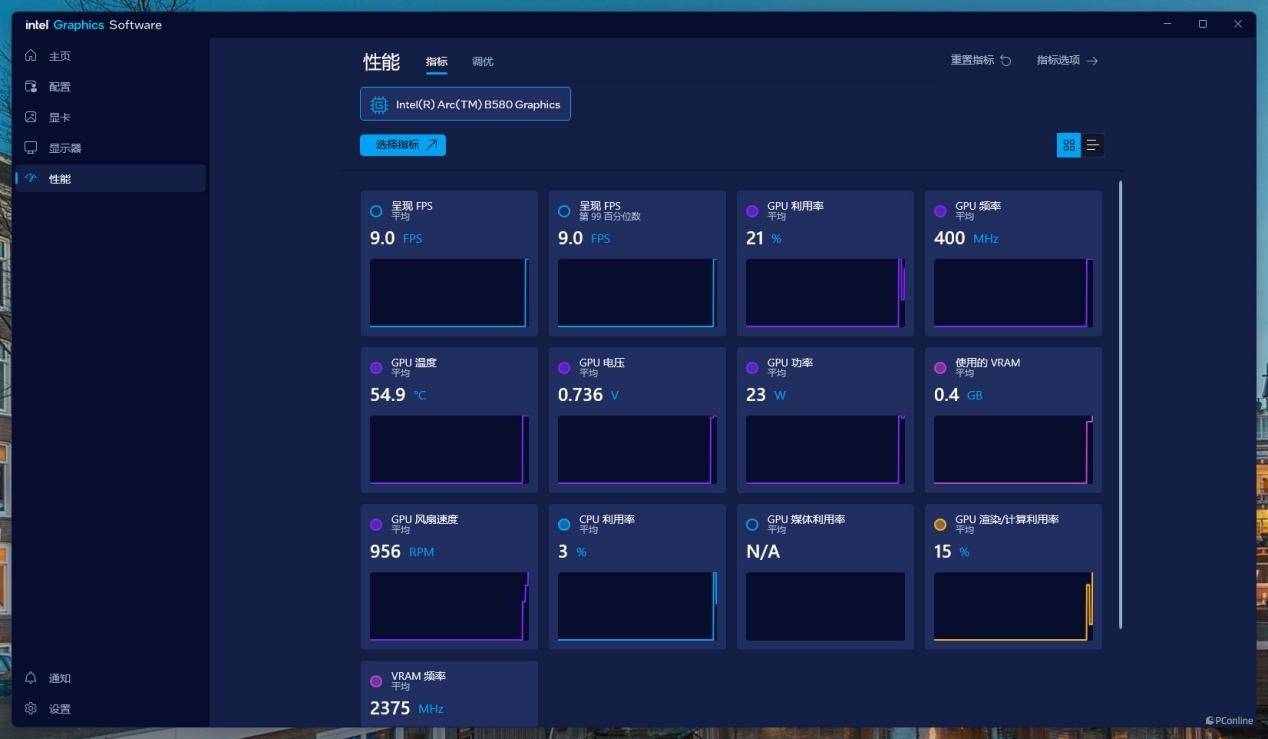The width and height of the screenshot is (1268, 739).
Task: Click the 显示器 monitor icon in sidebar
Action: pos(31,148)
